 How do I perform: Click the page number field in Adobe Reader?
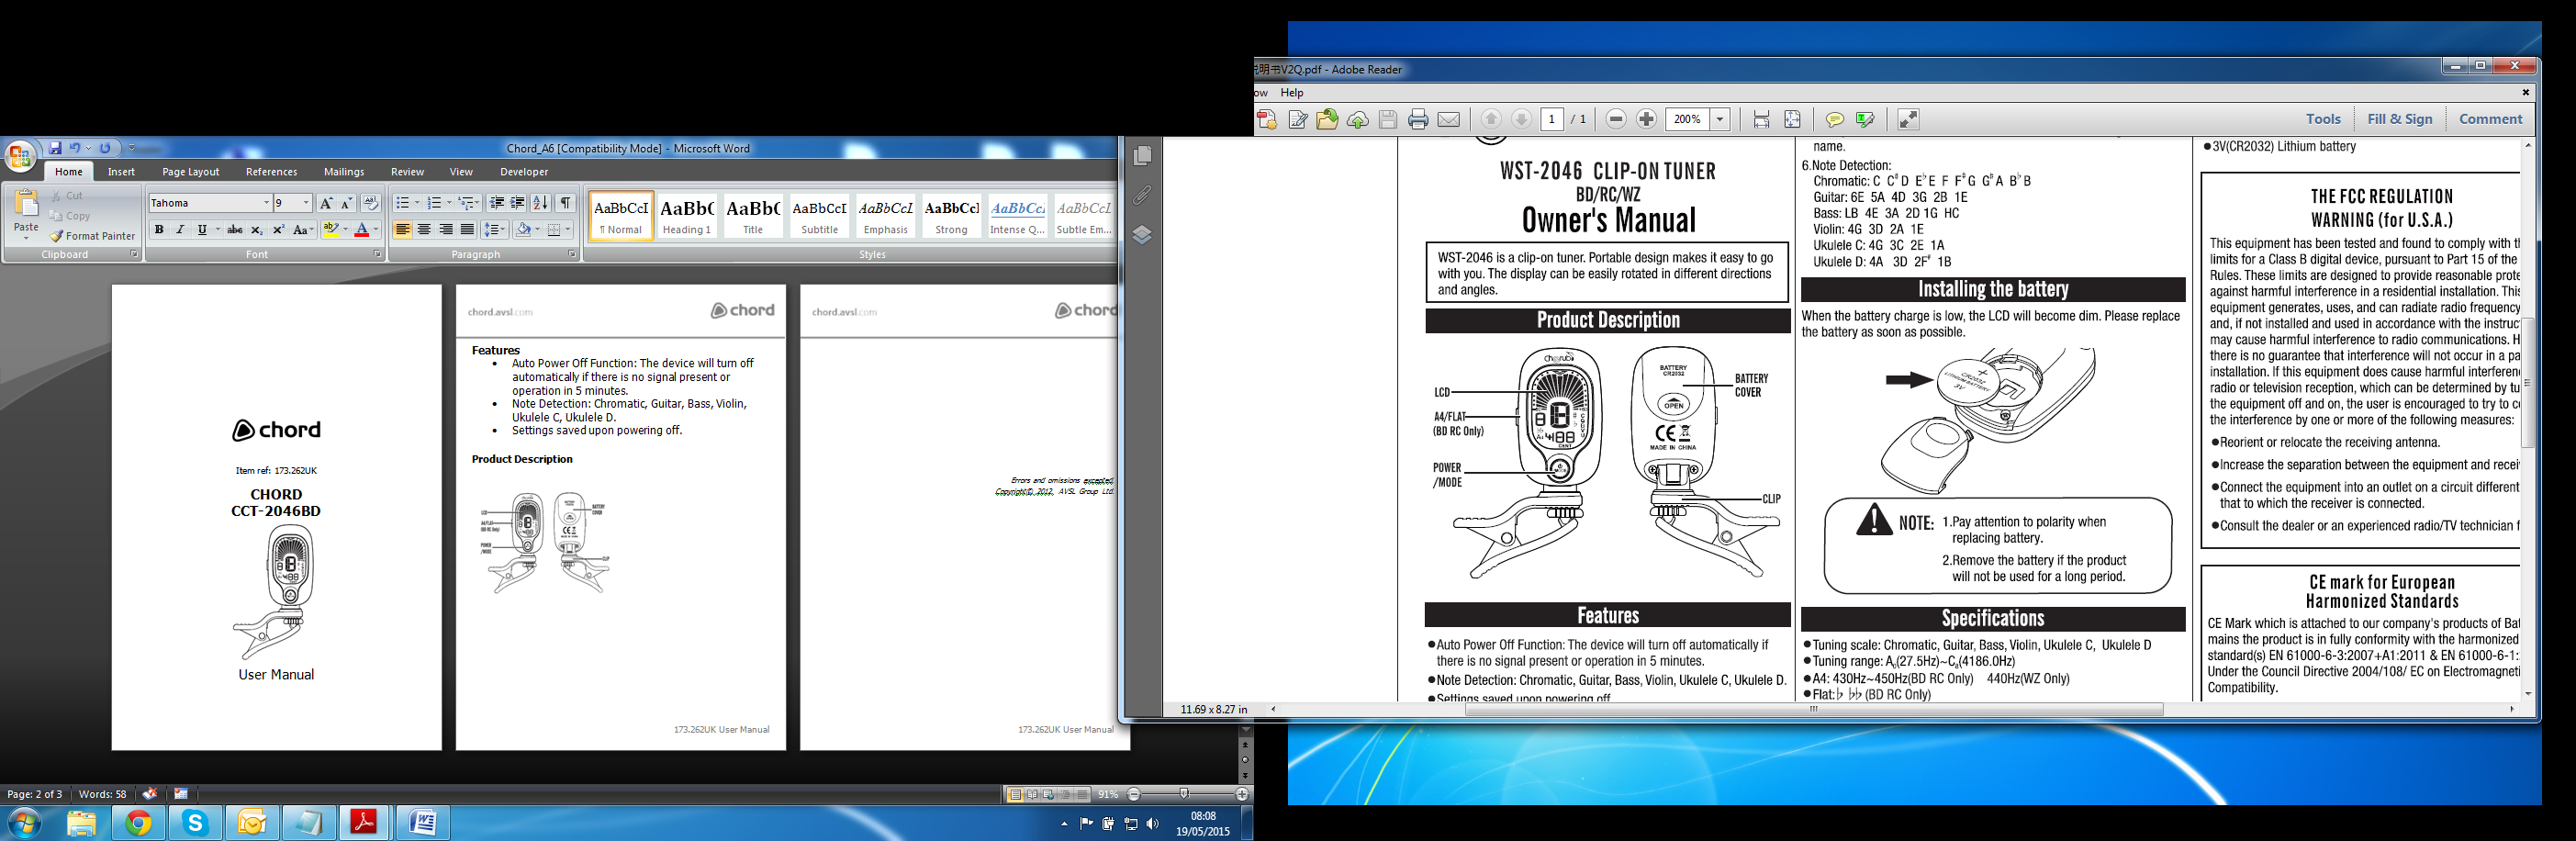[x=1552, y=120]
